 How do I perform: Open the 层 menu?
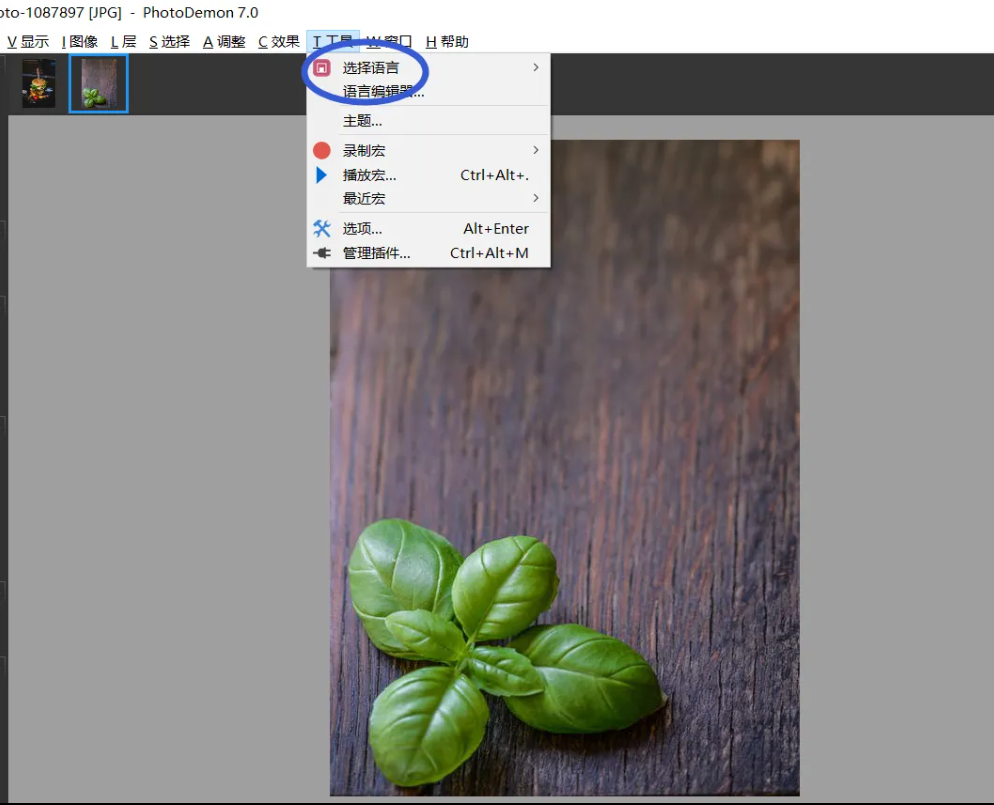(124, 42)
